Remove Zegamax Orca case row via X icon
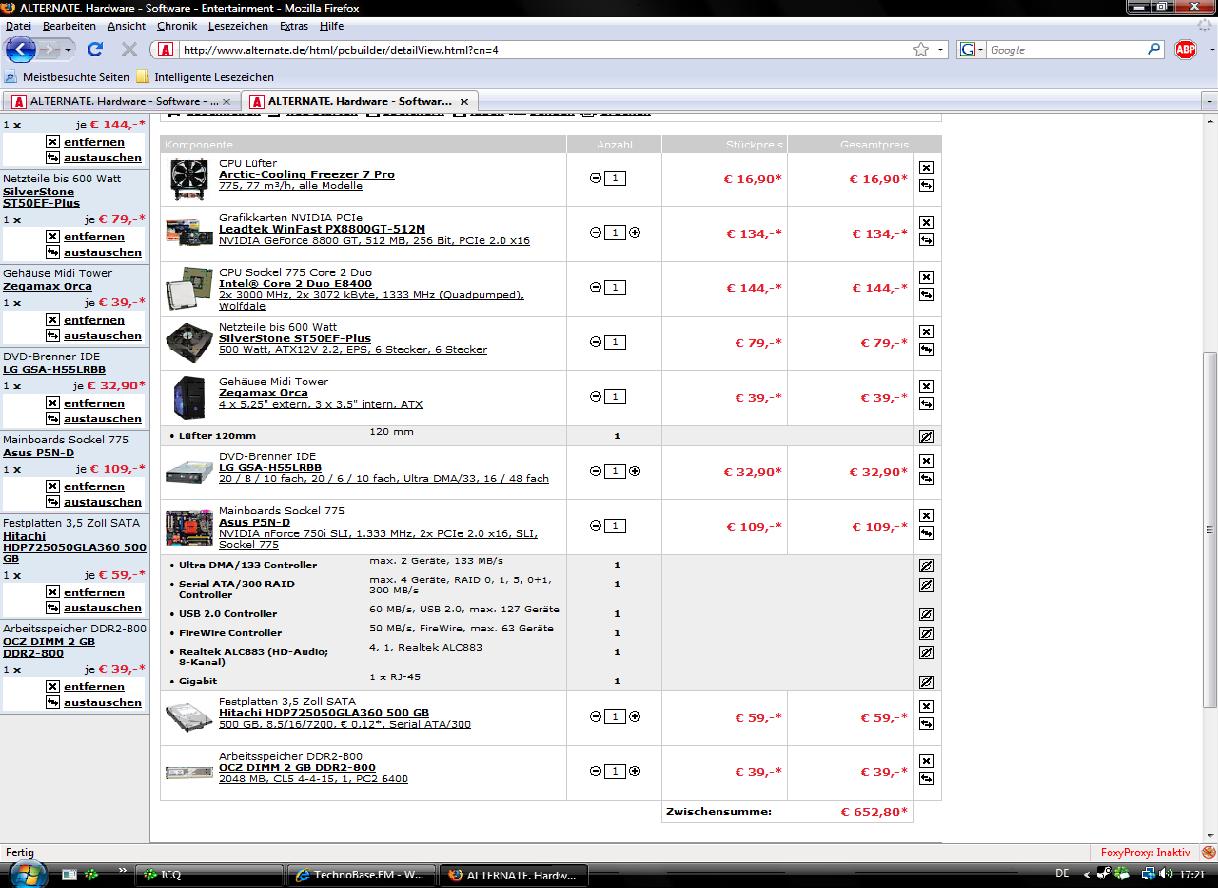 tap(926, 386)
